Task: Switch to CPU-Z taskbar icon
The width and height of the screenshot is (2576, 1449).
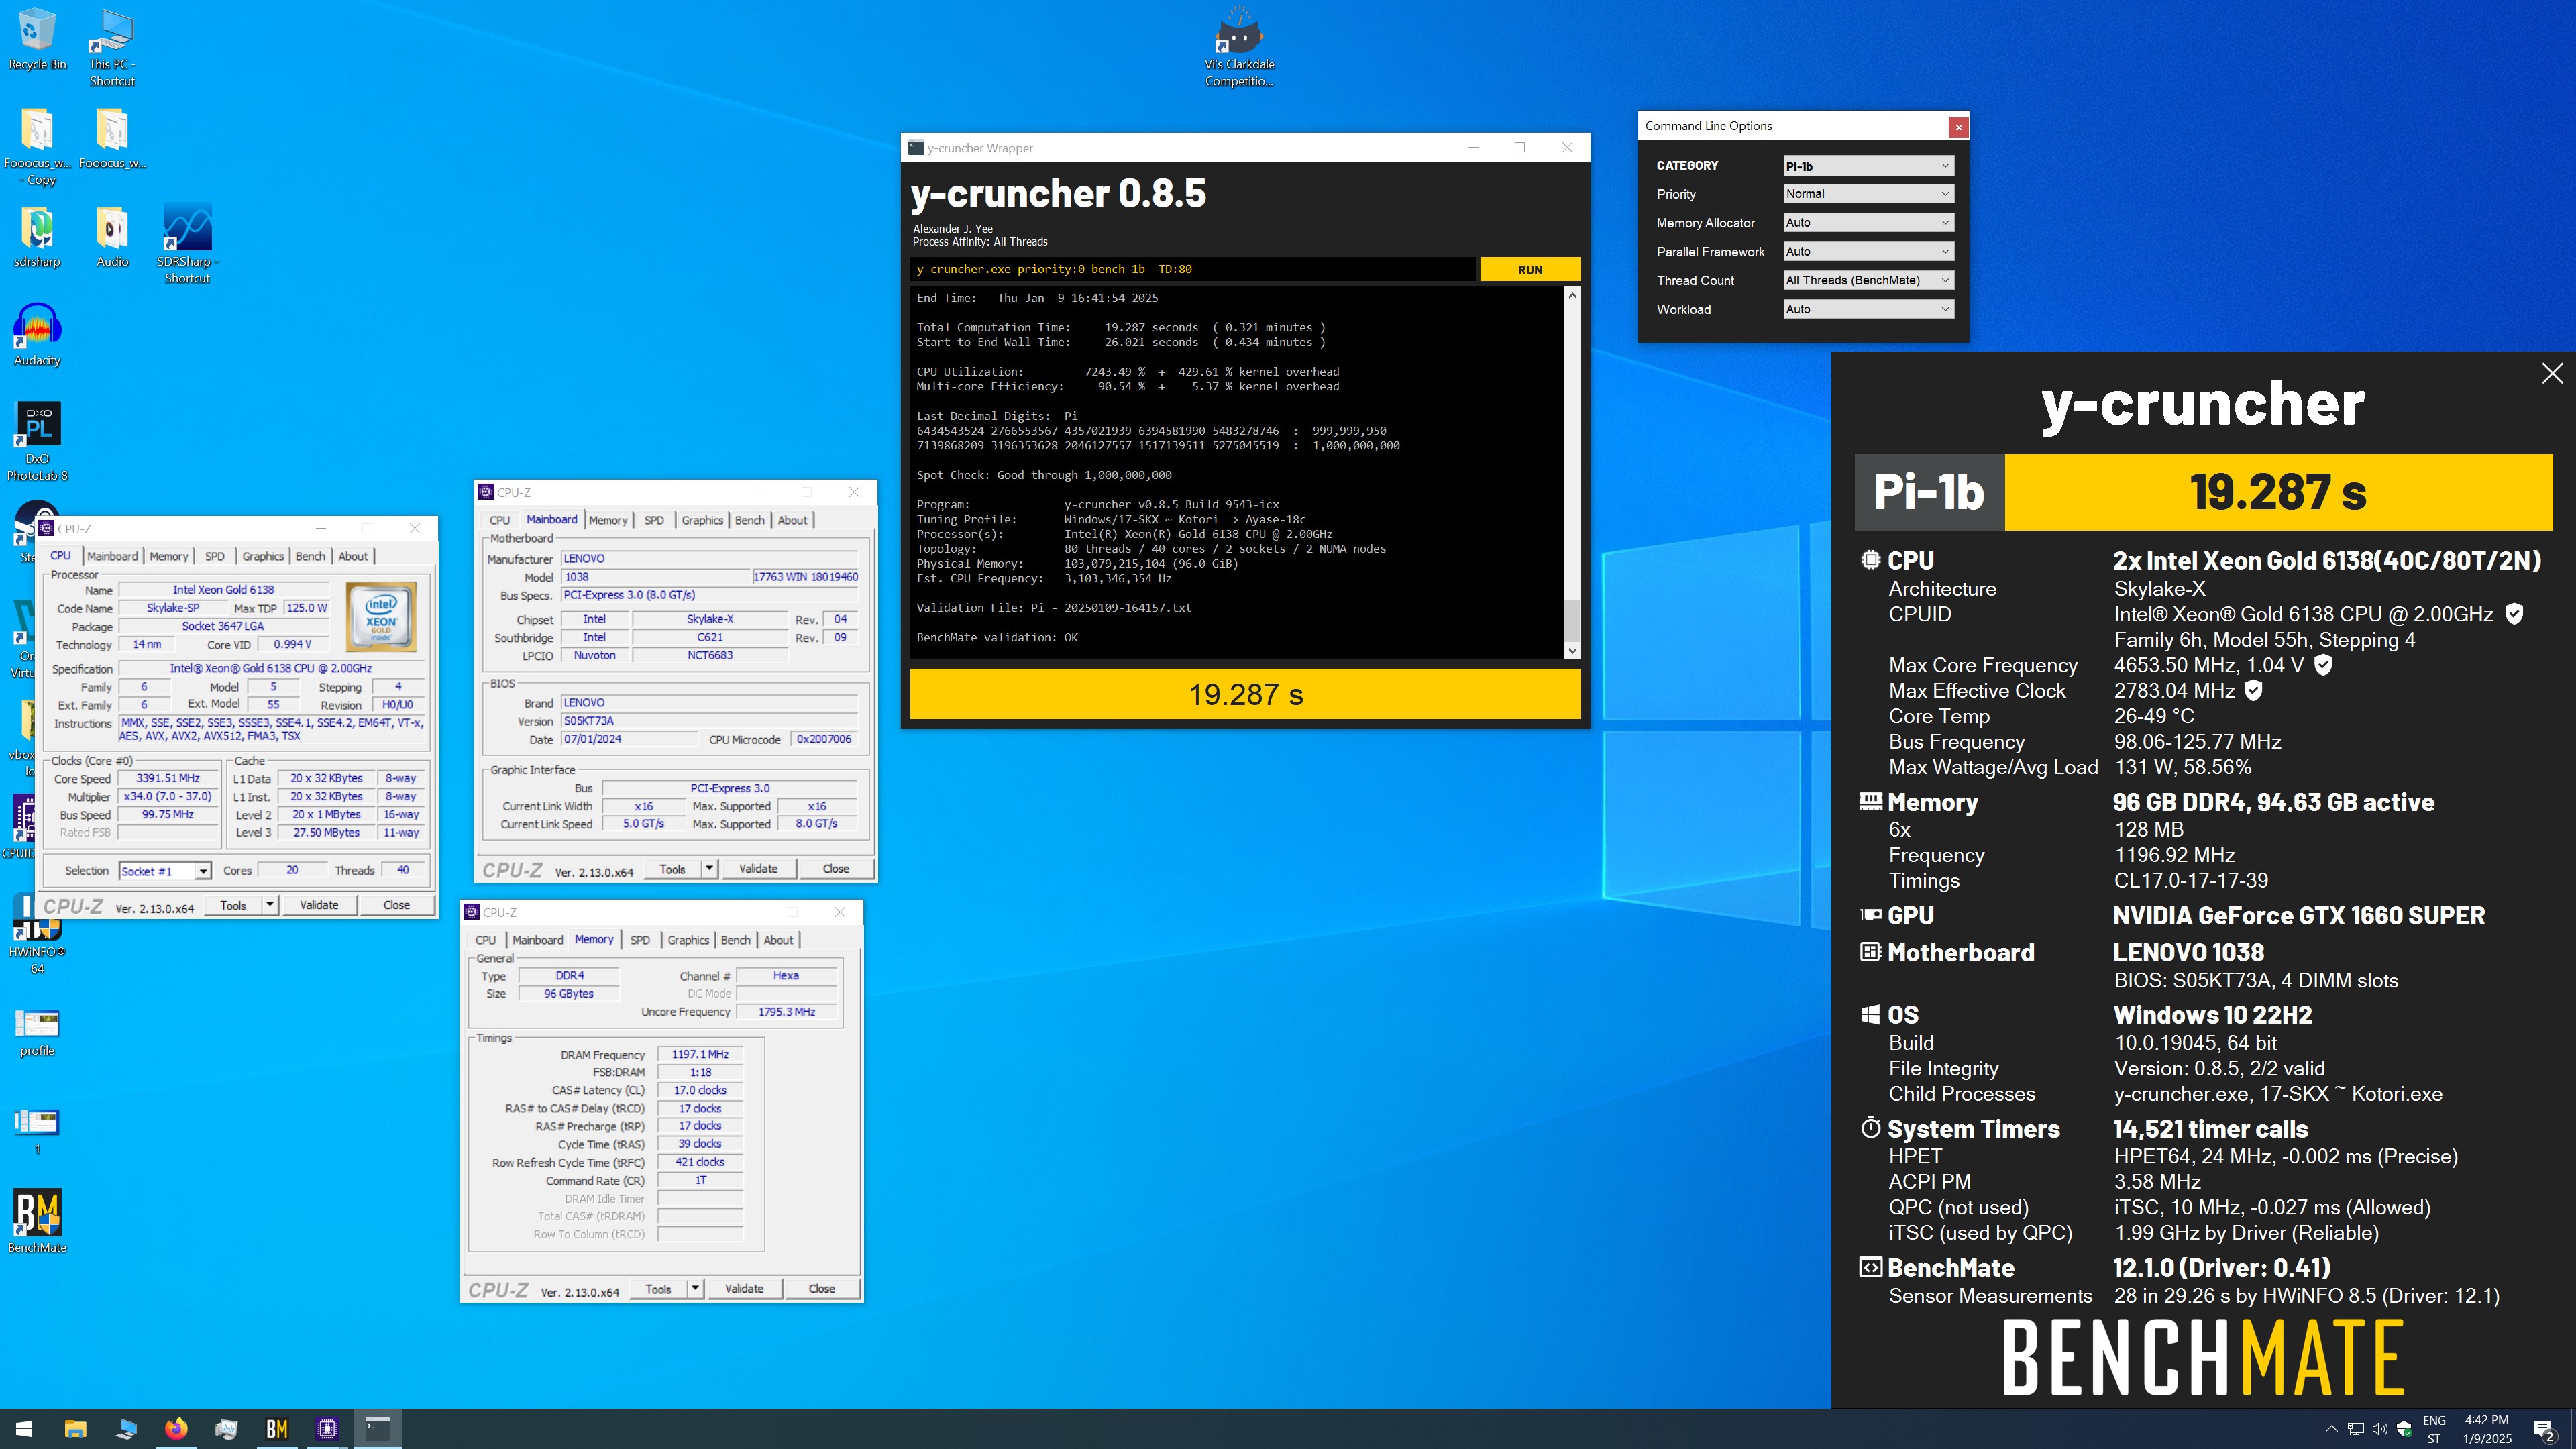Action: coord(327,1429)
